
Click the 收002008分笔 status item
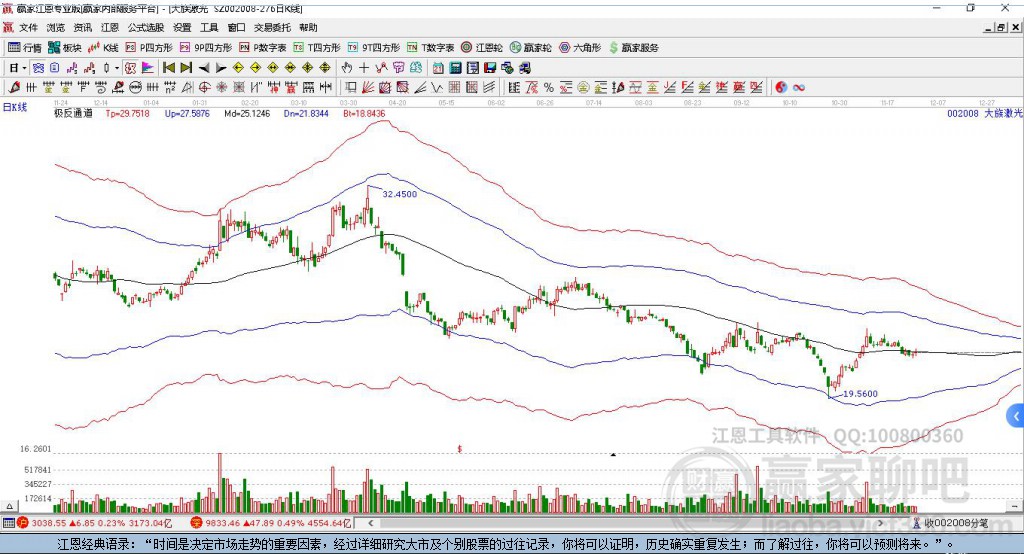[951, 523]
